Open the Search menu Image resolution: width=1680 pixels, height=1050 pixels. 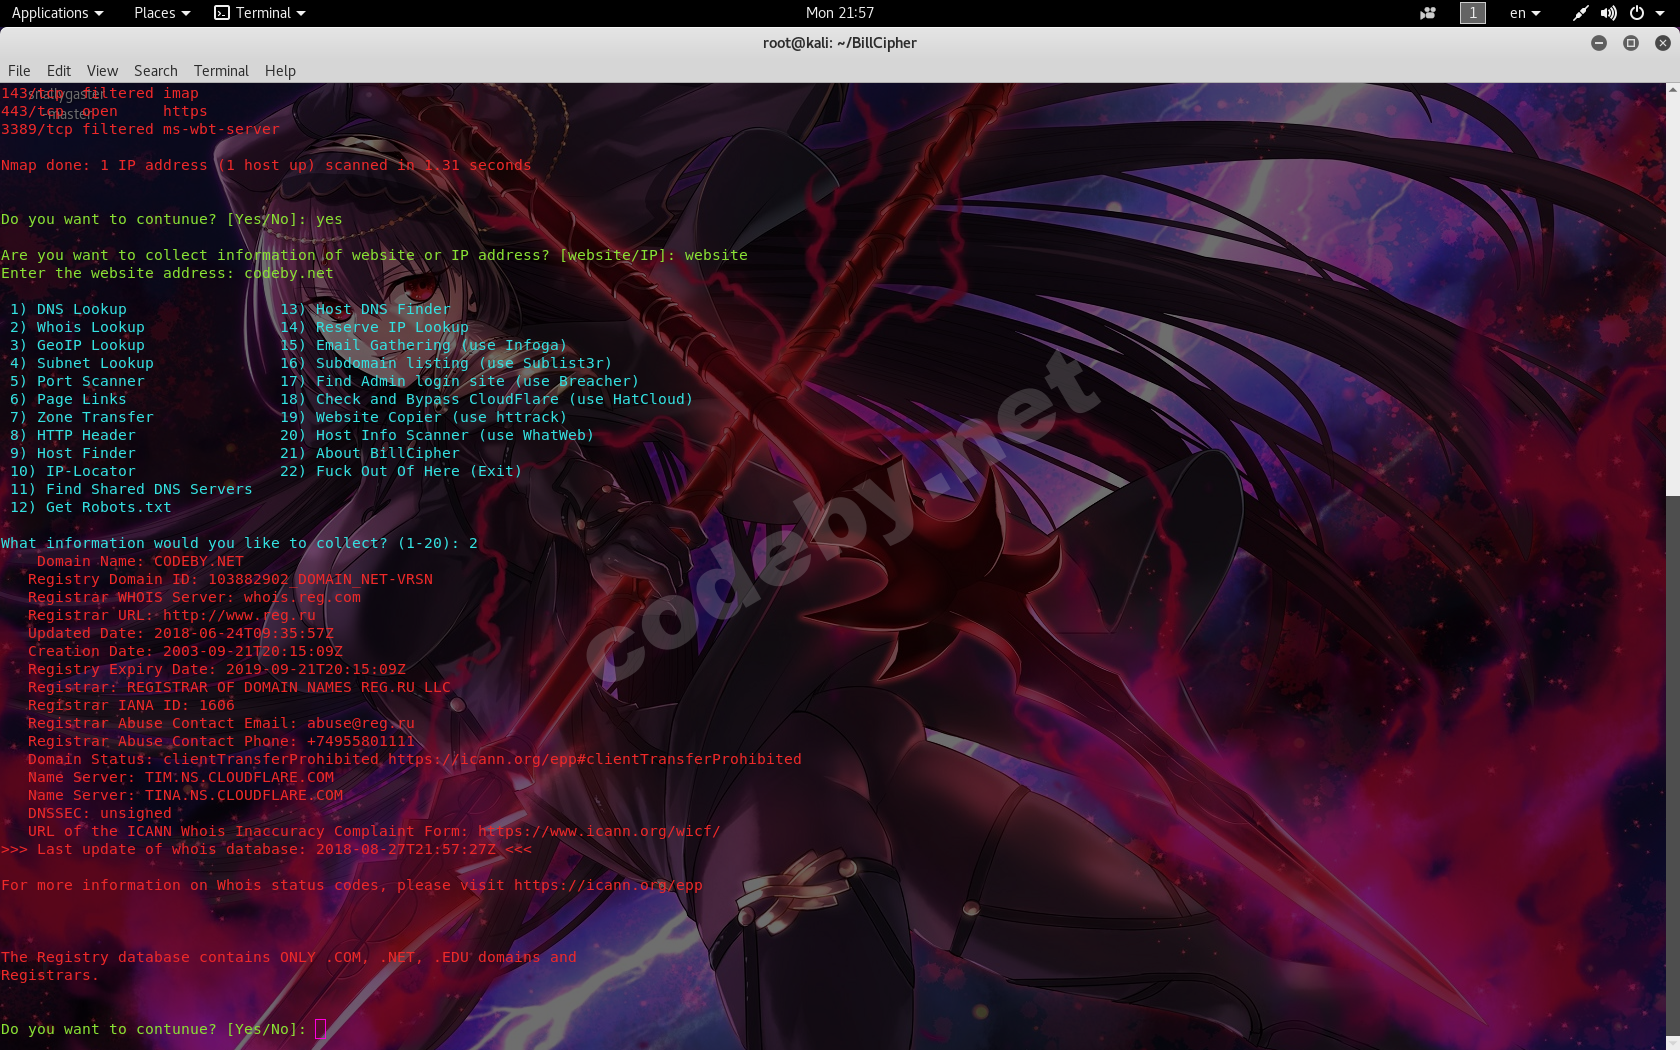(156, 71)
